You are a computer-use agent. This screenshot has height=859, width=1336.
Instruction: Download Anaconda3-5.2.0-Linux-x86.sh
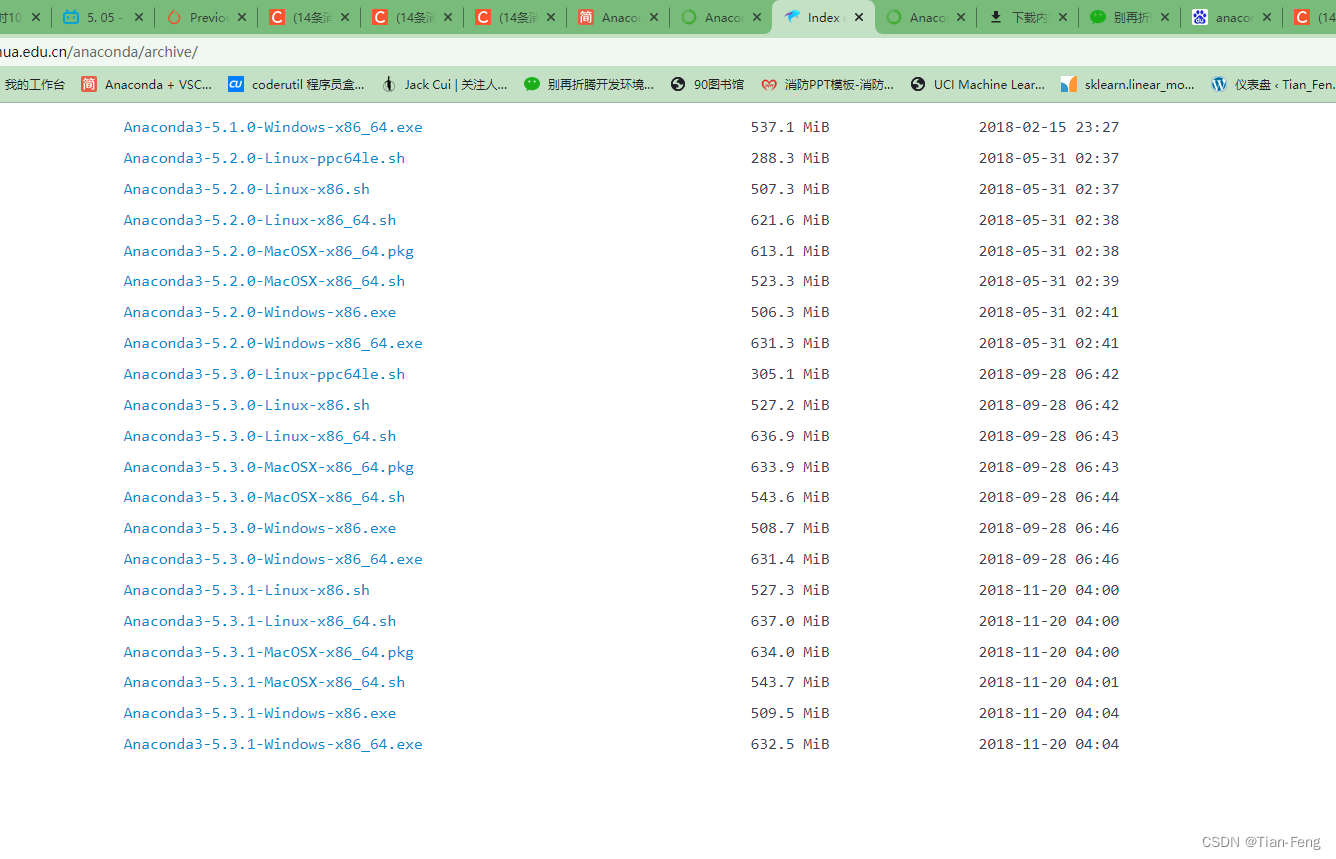click(x=246, y=189)
